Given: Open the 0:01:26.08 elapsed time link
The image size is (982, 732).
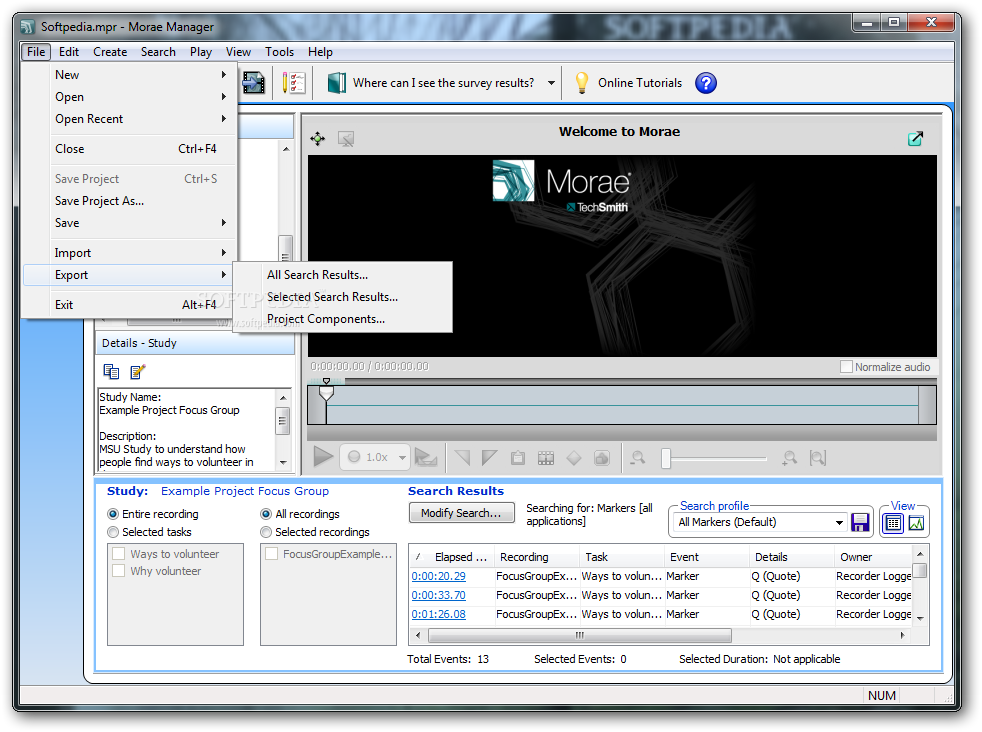Looking at the screenshot, I should [x=438, y=614].
